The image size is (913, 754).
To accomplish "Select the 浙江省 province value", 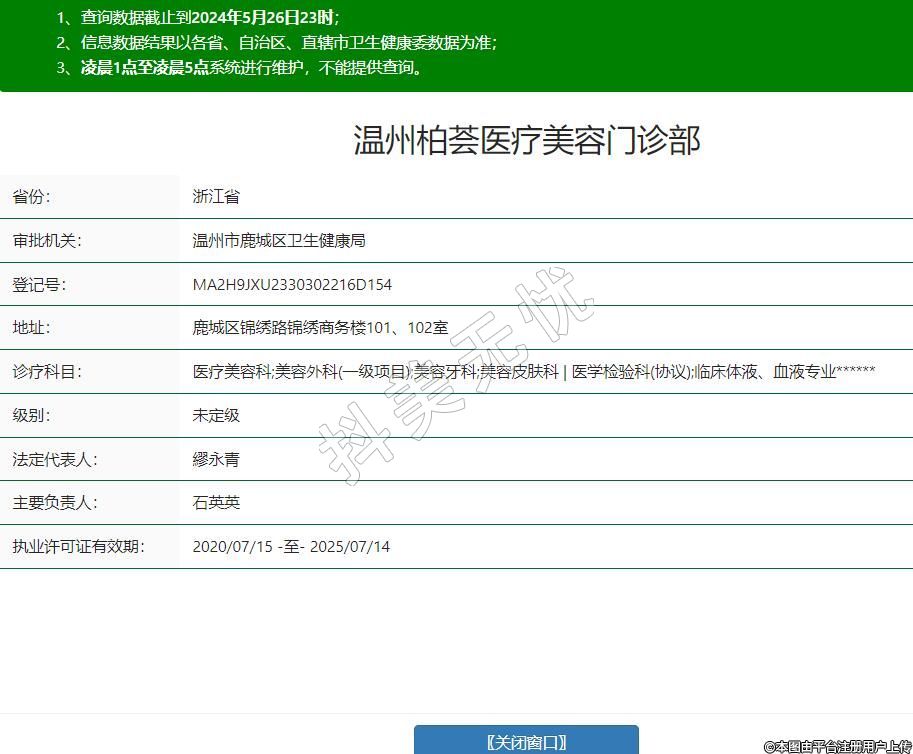I will point(216,197).
